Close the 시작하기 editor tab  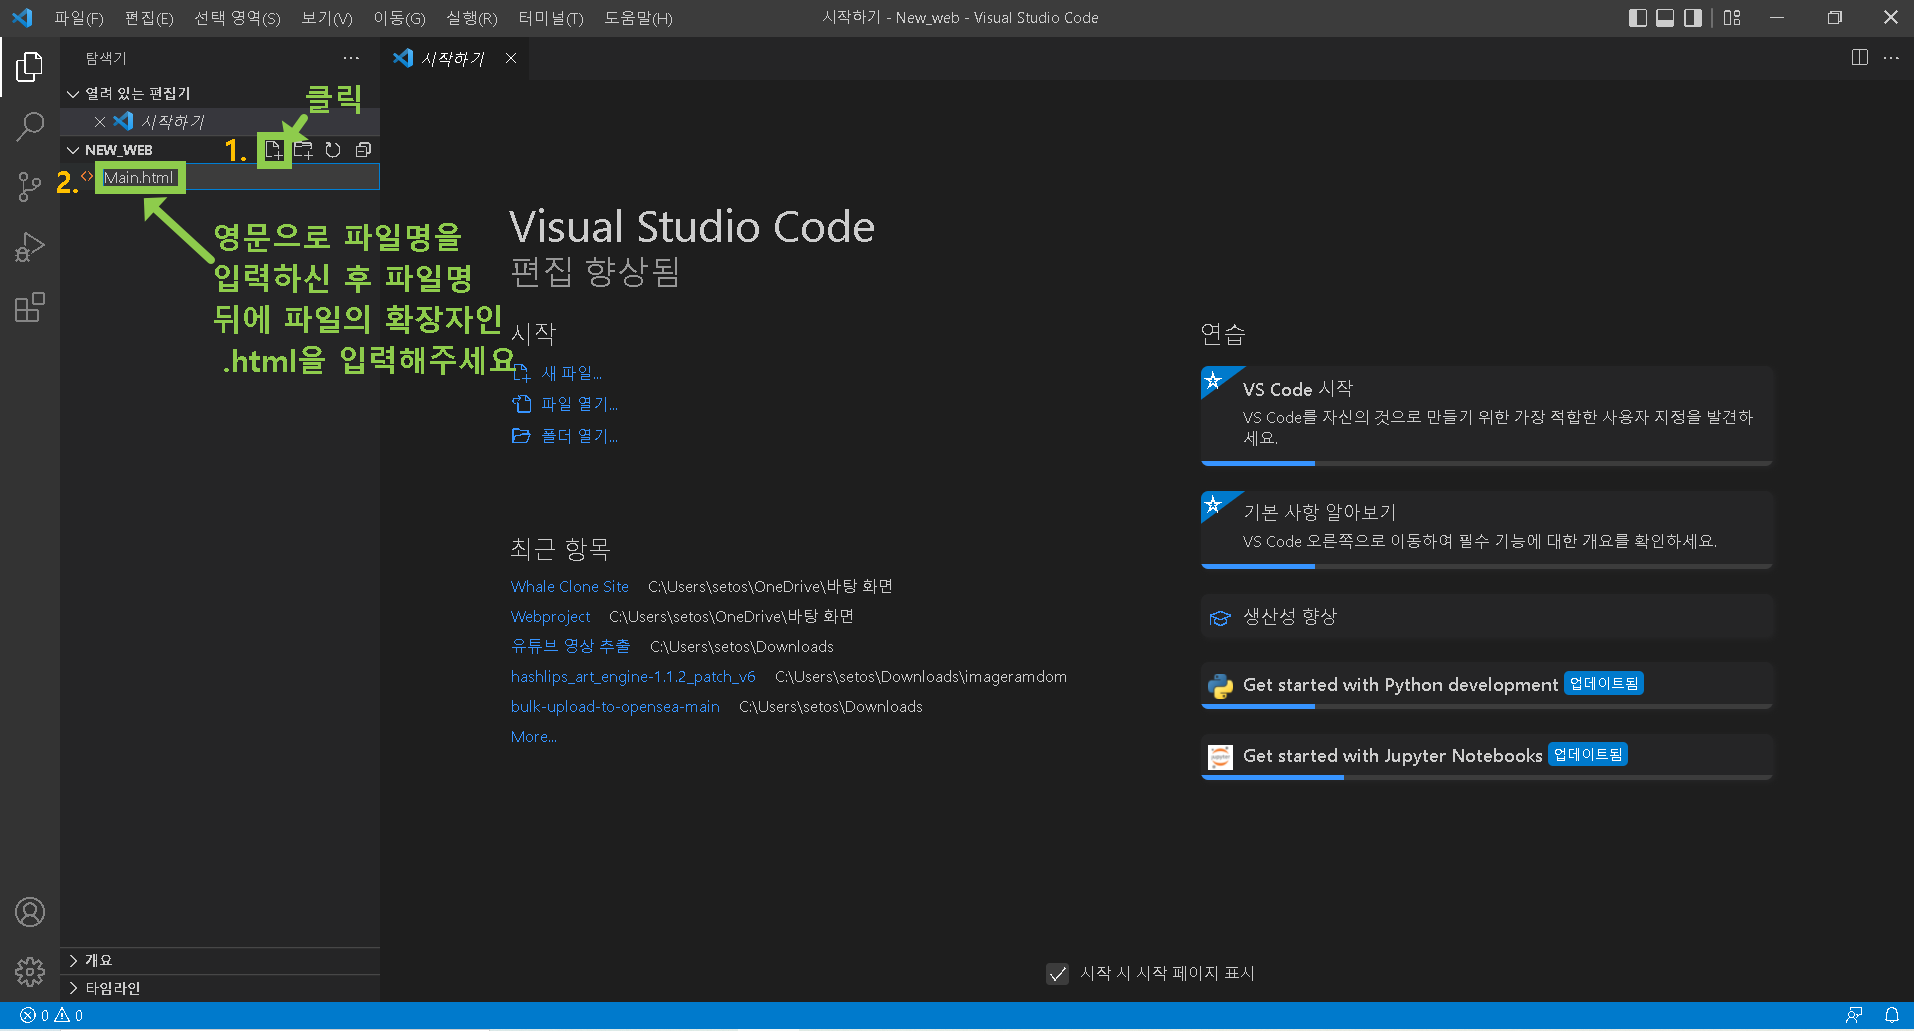[511, 58]
